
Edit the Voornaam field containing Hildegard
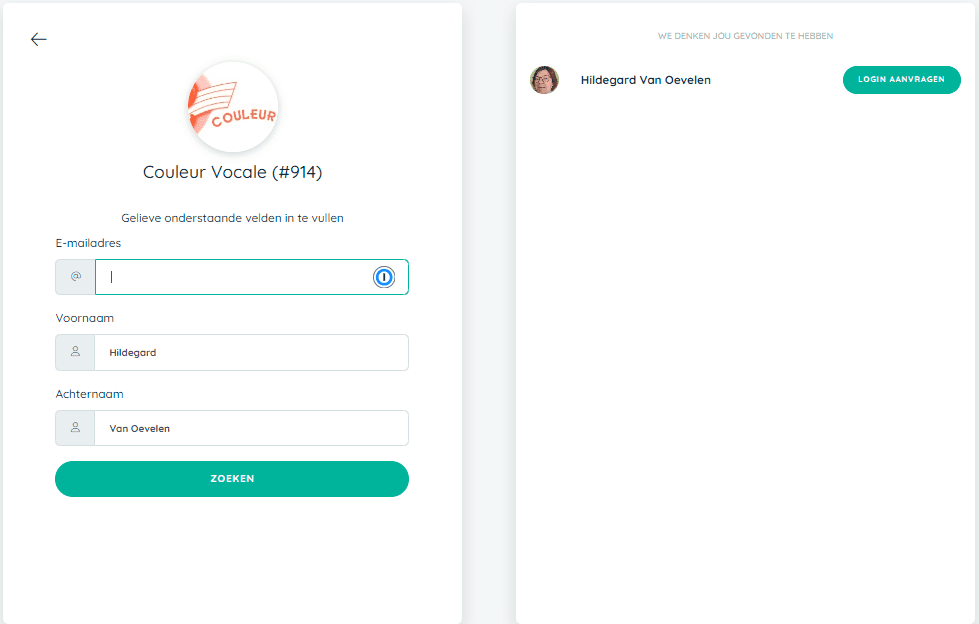click(252, 352)
